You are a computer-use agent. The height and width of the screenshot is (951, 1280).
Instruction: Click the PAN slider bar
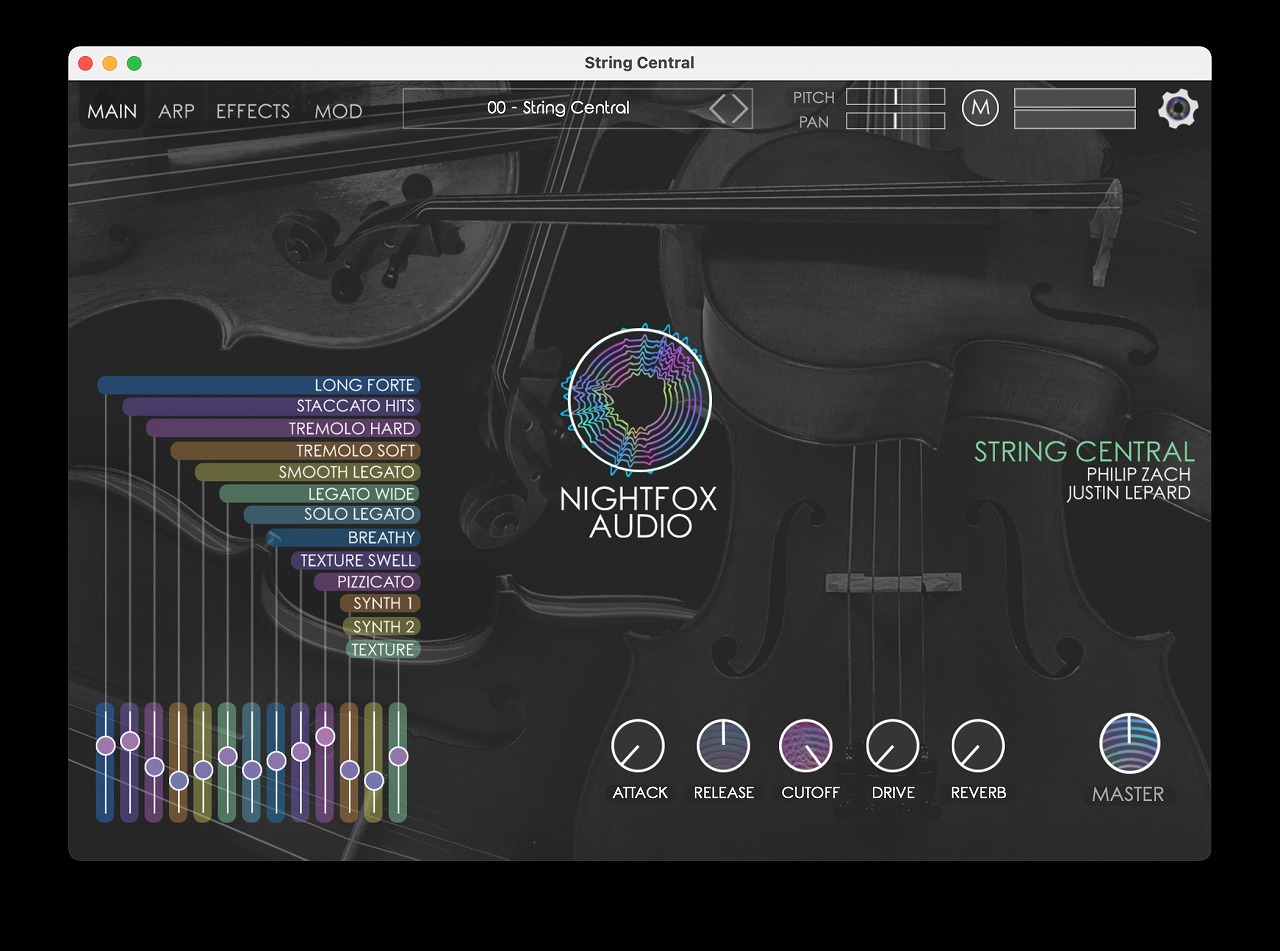pyautogui.click(x=895, y=121)
